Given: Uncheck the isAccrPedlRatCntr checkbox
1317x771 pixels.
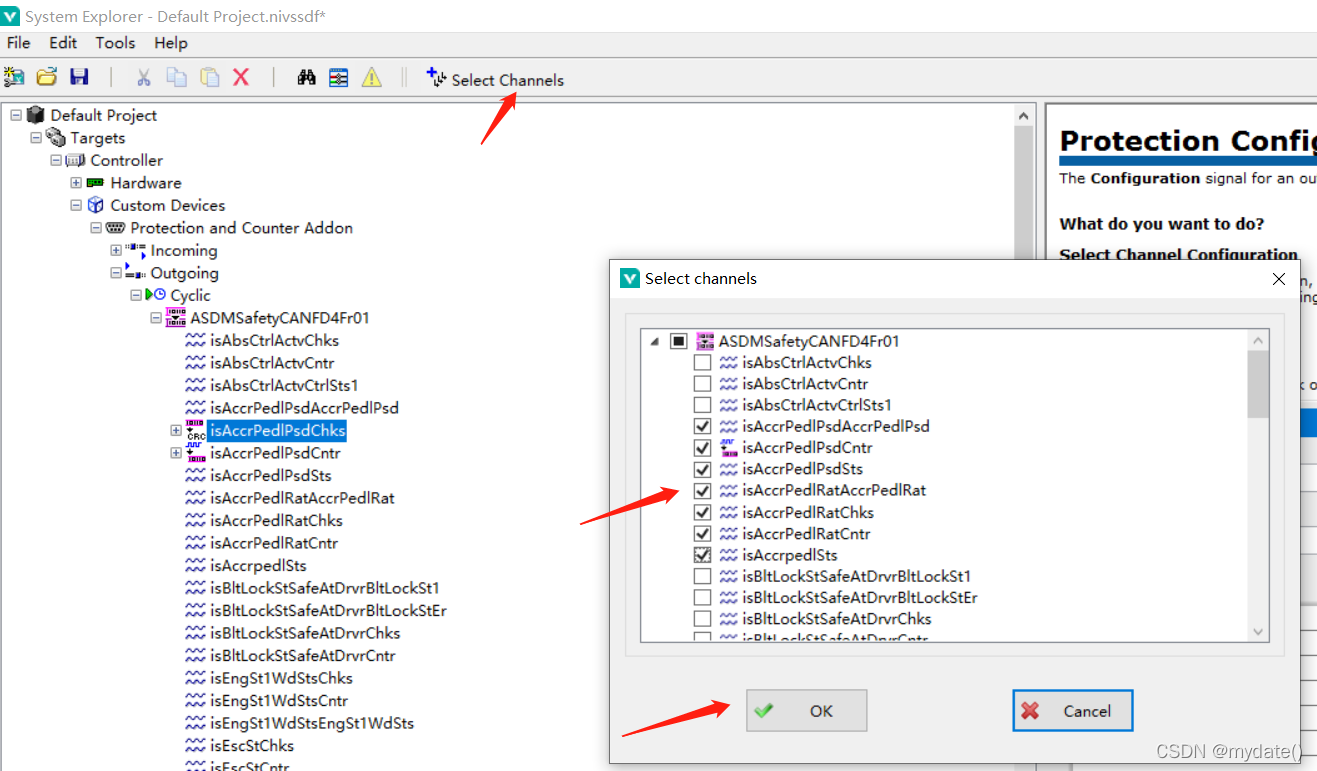Looking at the screenshot, I should pyautogui.click(x=702, y=533).
